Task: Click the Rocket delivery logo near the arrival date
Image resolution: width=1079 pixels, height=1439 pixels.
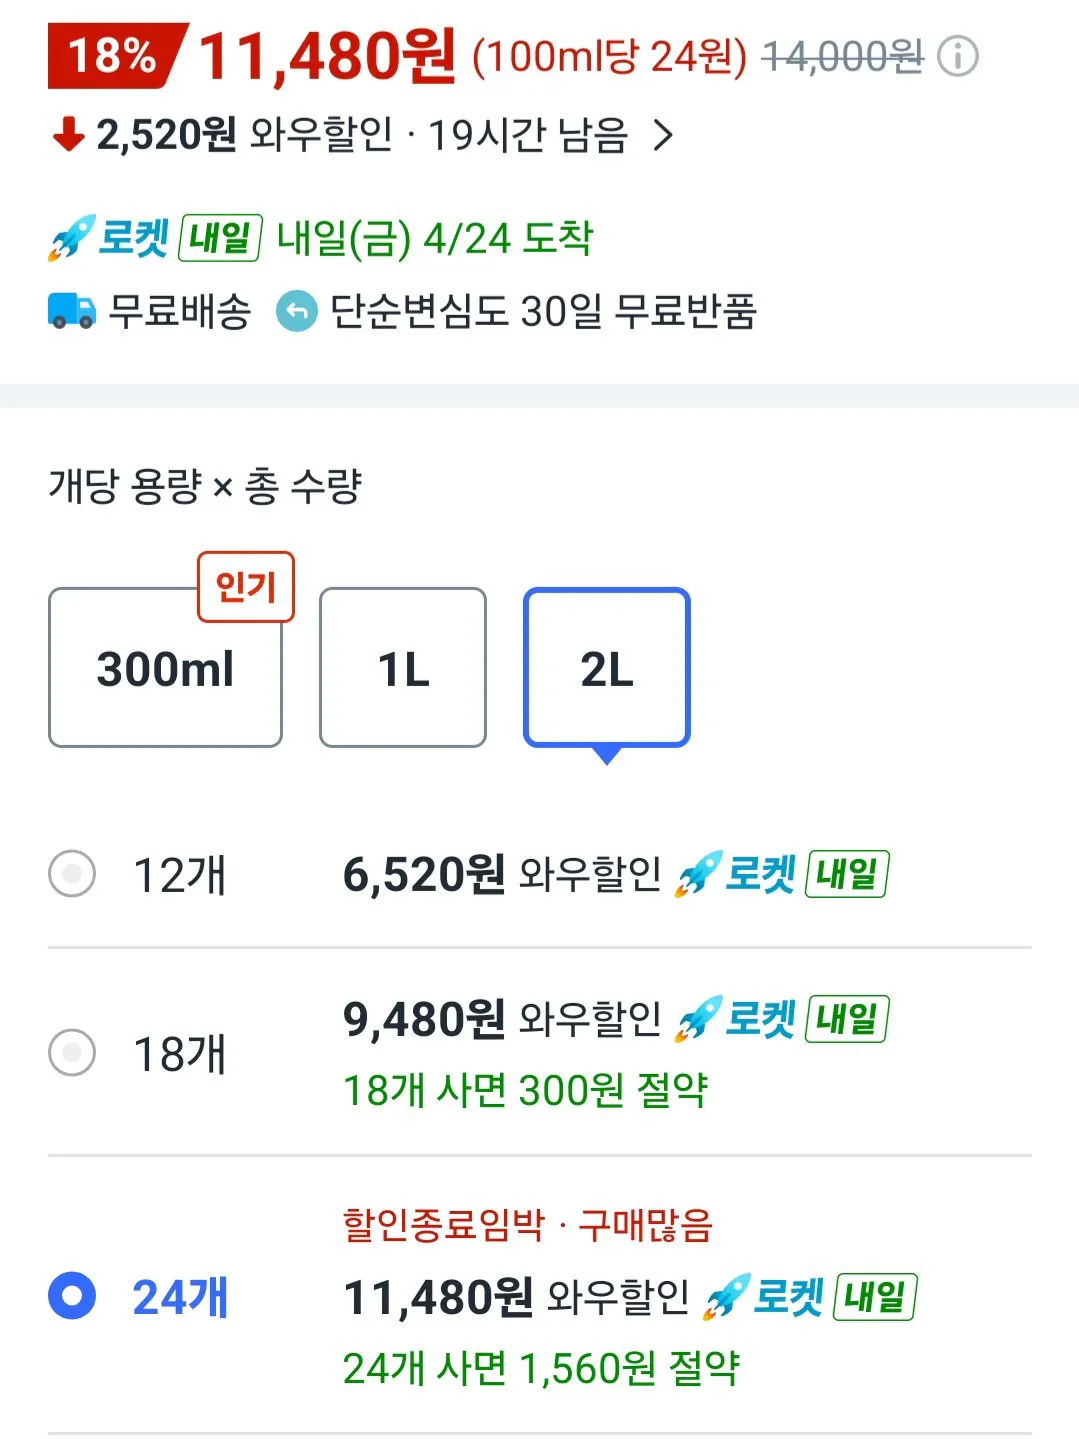Action: pos(108,238)
